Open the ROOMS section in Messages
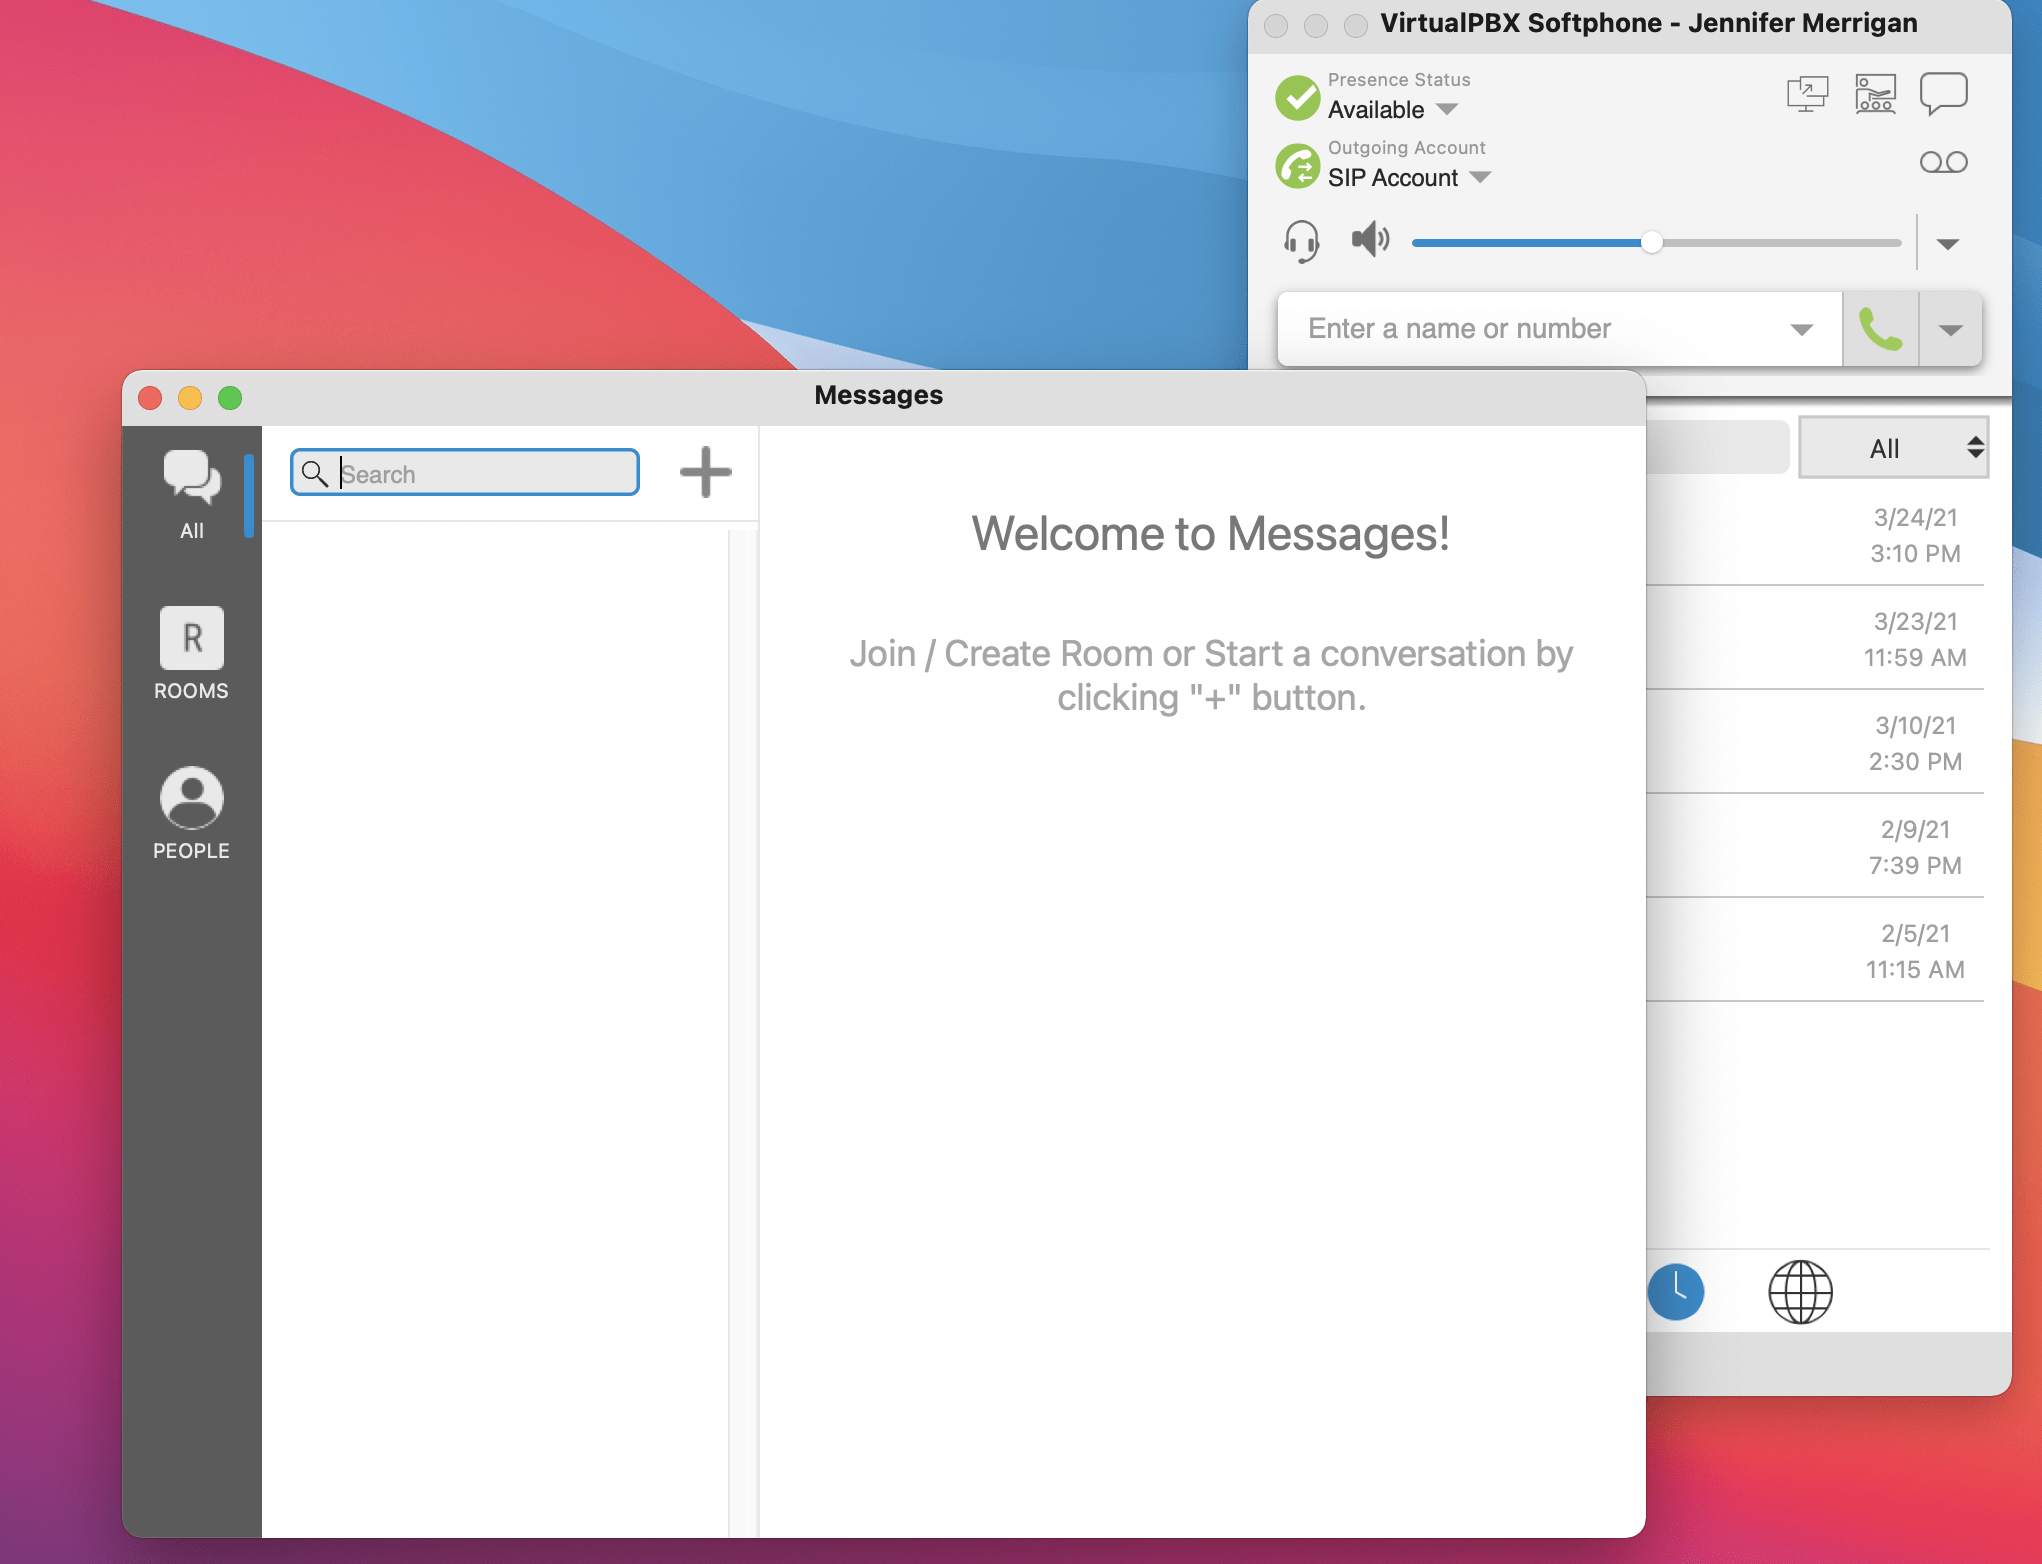 (x=191, y=653)
